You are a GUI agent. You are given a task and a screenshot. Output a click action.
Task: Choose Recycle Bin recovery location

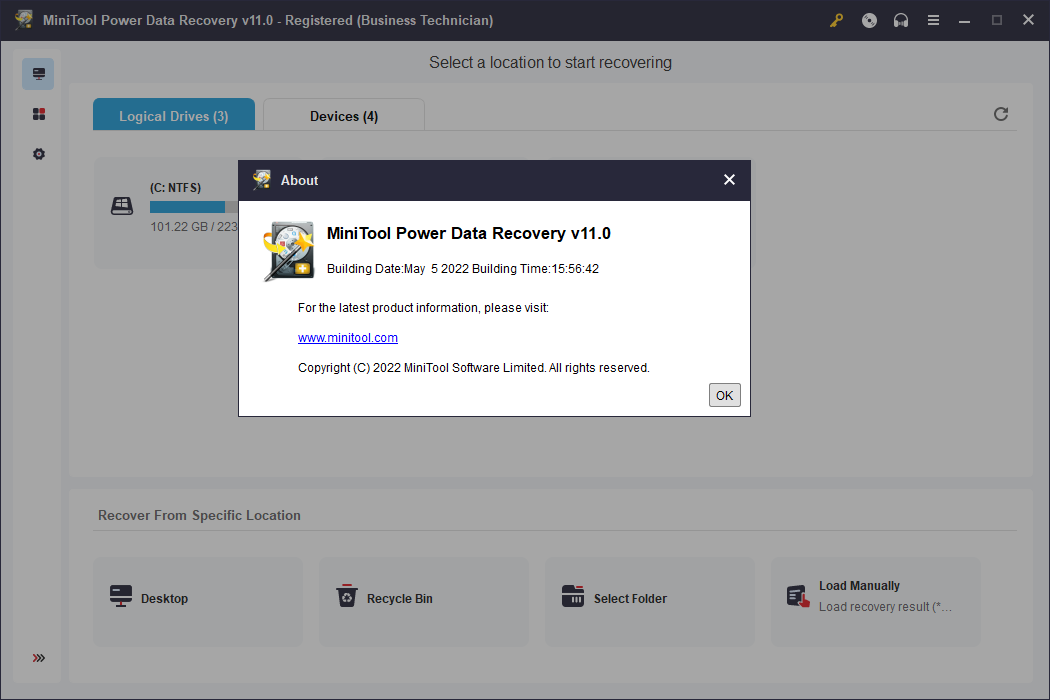(x=424, y=602)
